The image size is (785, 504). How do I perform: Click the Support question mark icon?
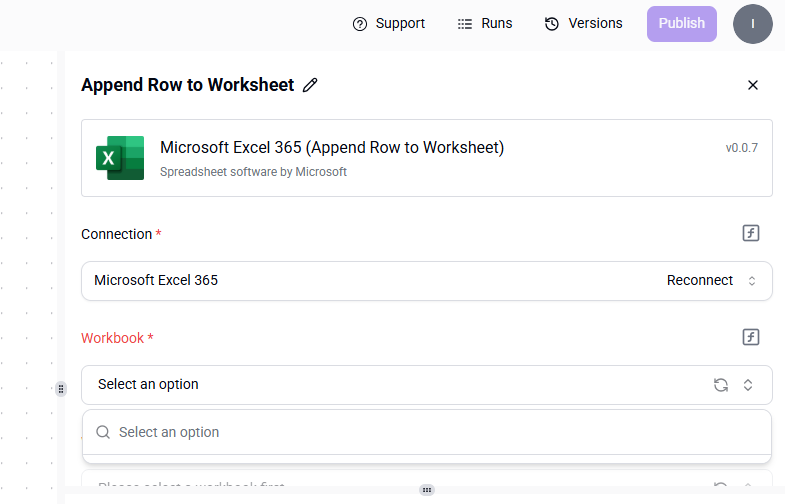[x=359, y=24]
